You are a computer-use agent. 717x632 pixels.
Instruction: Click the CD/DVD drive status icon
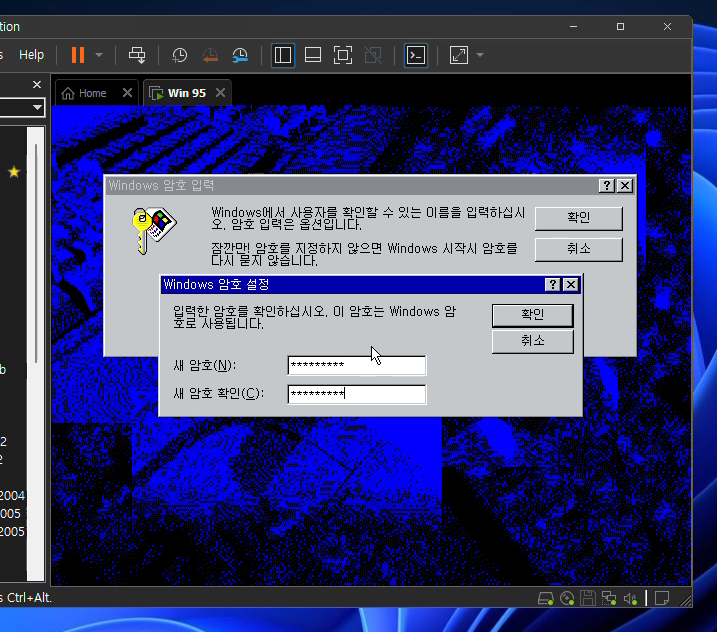coord(567,598)
